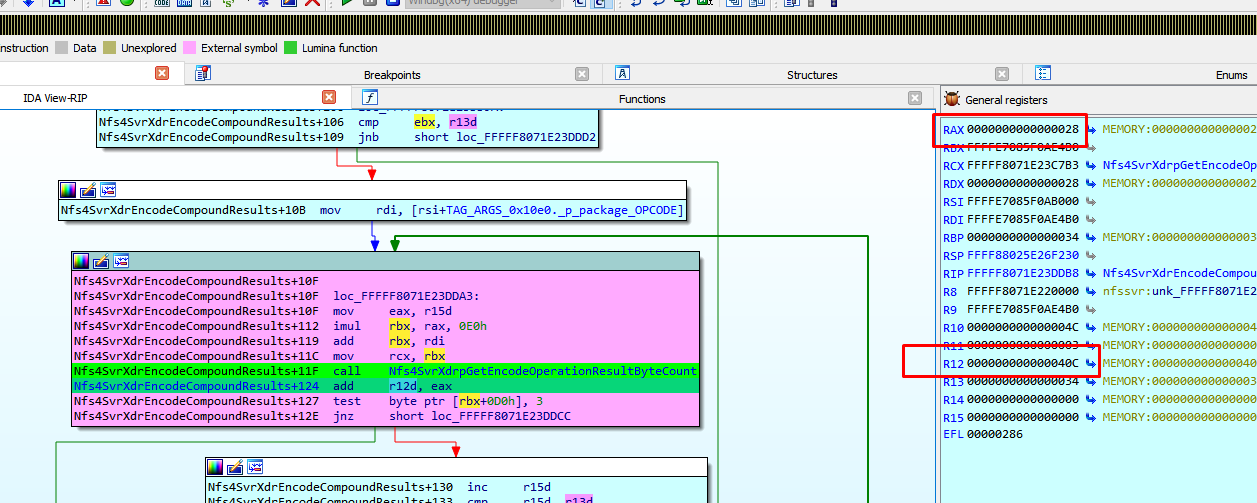Image resolution: width=1257 pixels, height=503 pixels.
Task: Click the R12 register value 000000000000040C
Action: coord(1023,363)
